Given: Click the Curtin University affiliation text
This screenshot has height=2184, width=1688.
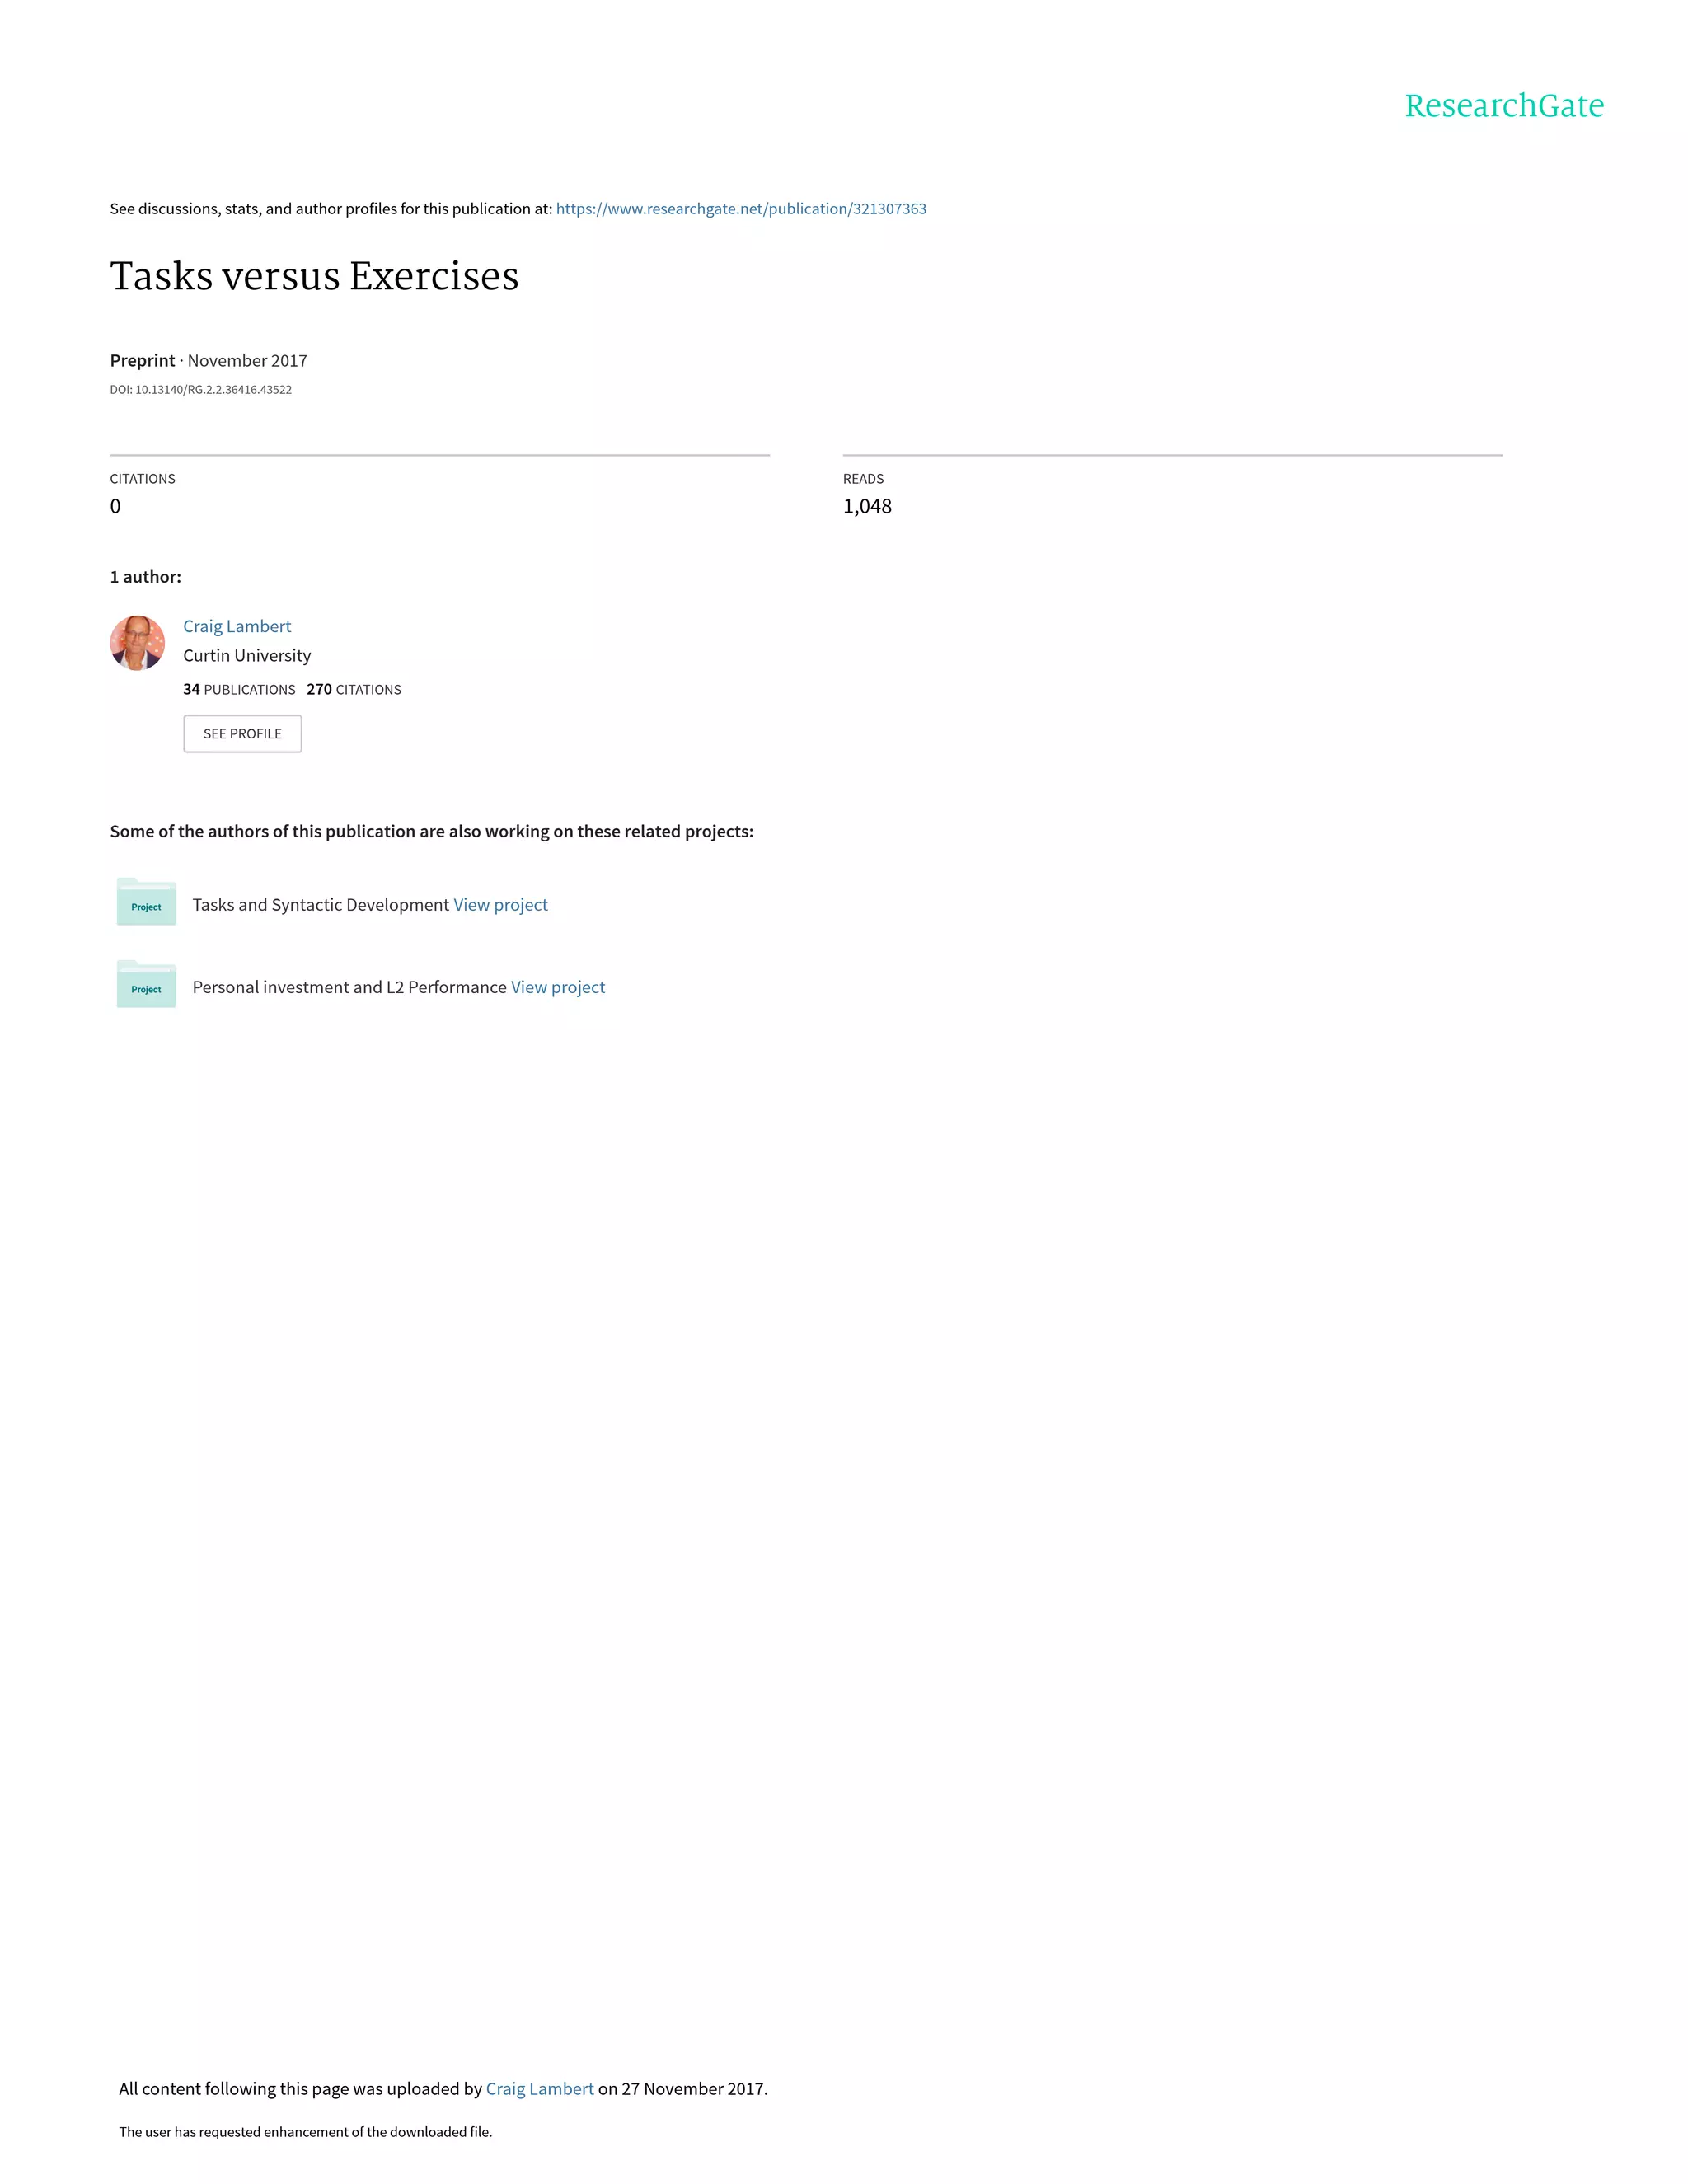Looking at the screenshot, I should [x=247, y=656].
